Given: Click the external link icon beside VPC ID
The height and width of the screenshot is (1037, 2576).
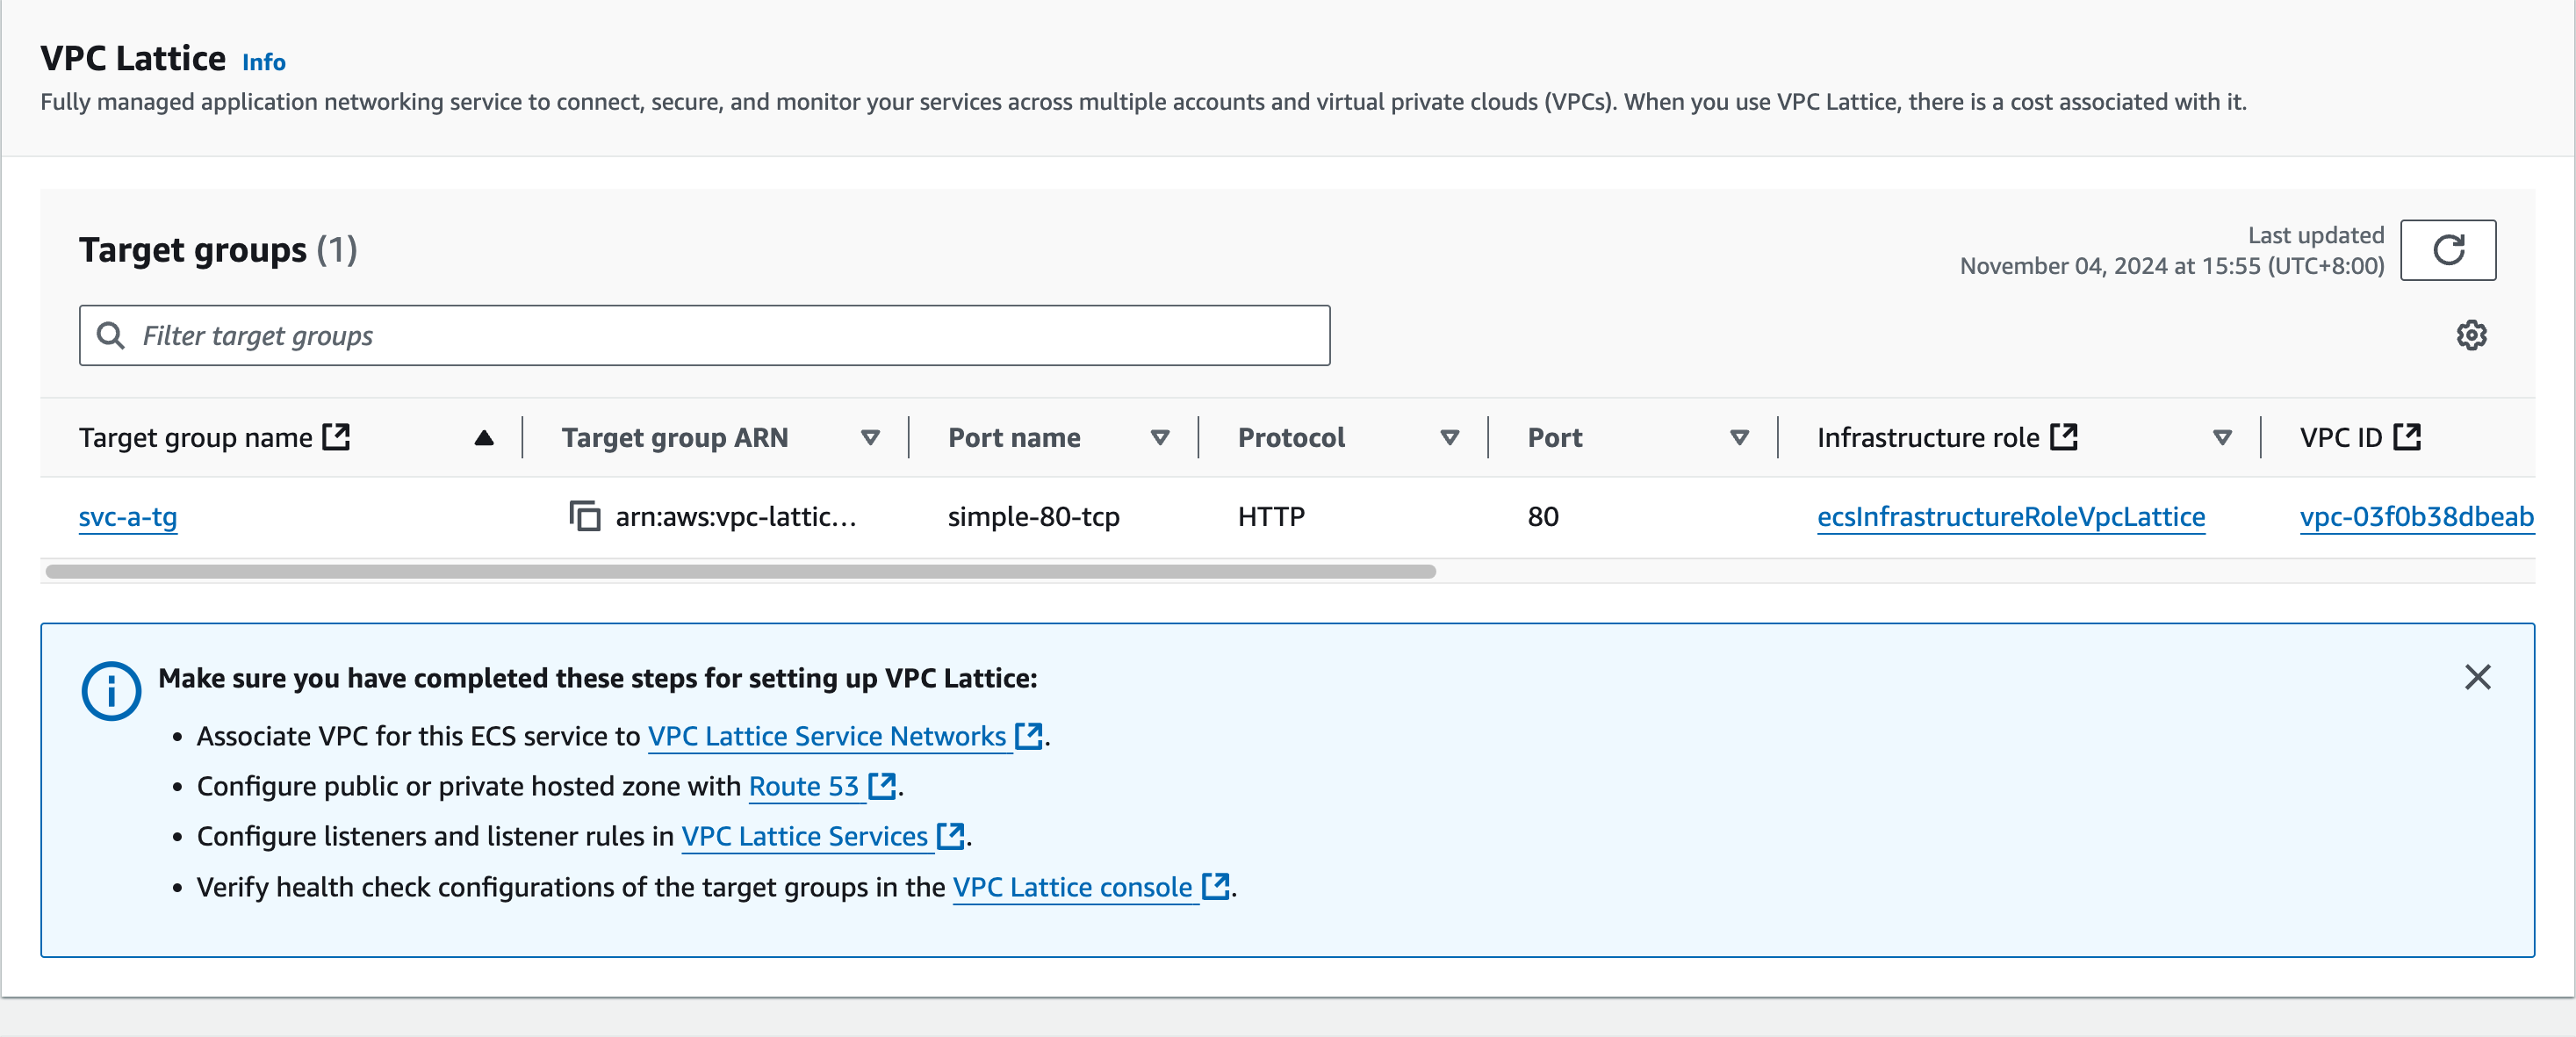Looking at the screenshot, I should point(2407,437).
